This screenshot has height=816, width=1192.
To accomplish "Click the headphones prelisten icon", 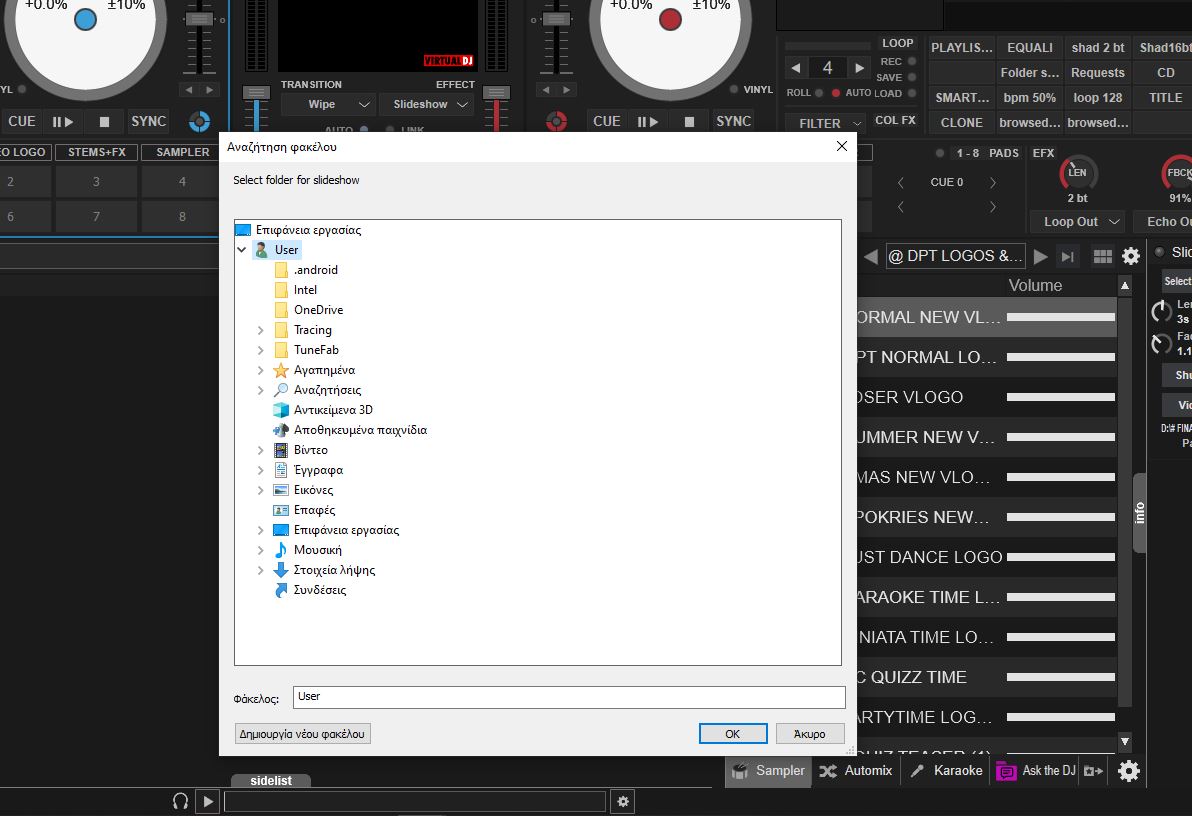I will pyautogui.click(x=180, y=801).
